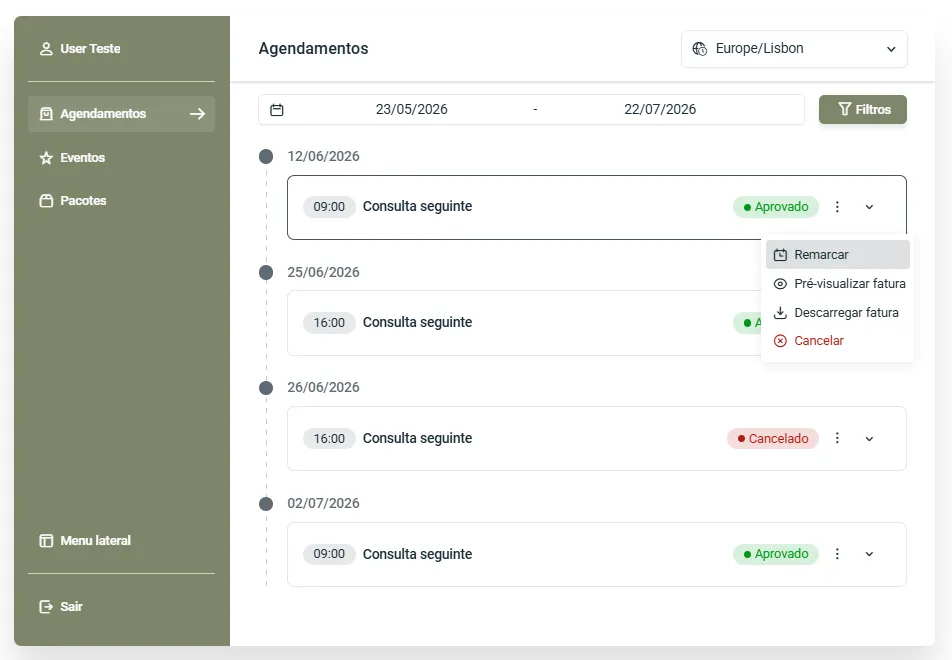Click Sair to log out
Viewport: 952px width, 660px height.
click(121, 606)
